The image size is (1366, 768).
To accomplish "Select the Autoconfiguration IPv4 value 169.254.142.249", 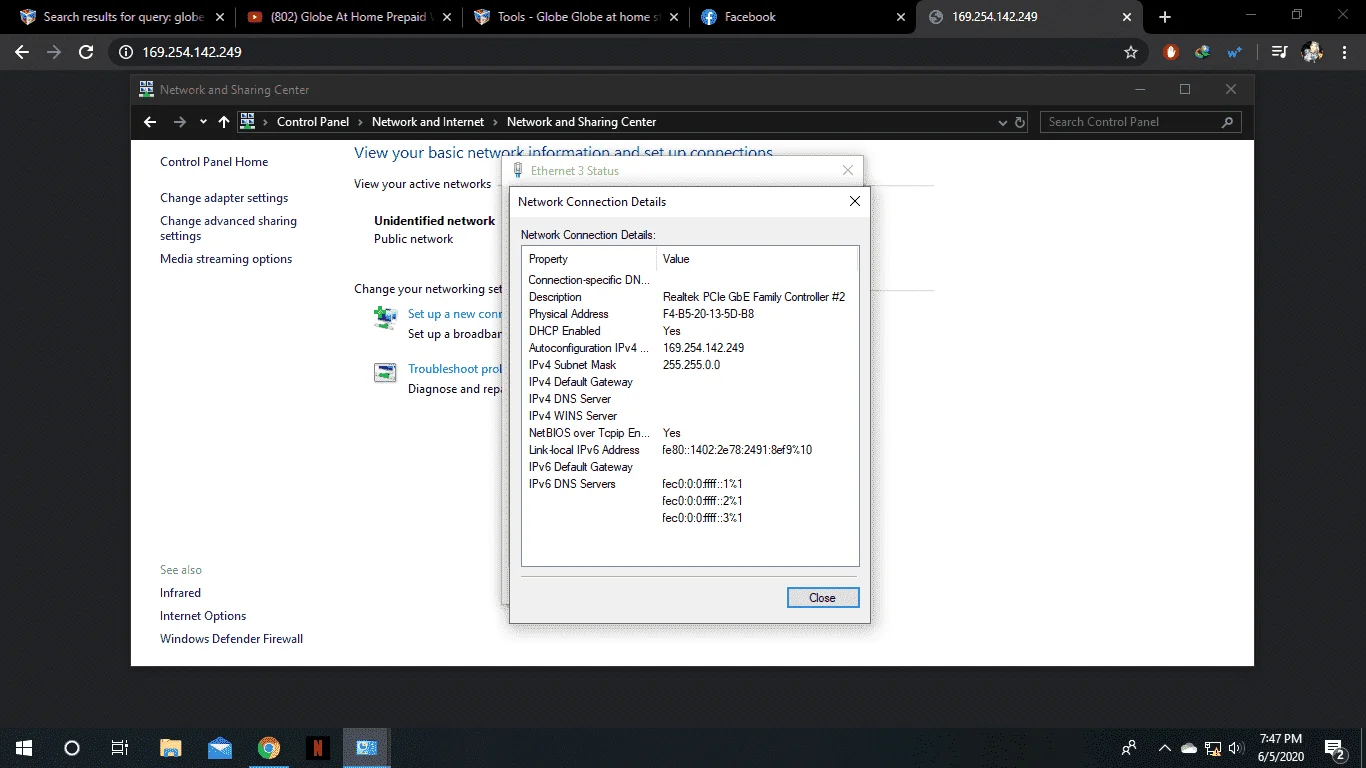I will 703,348.
